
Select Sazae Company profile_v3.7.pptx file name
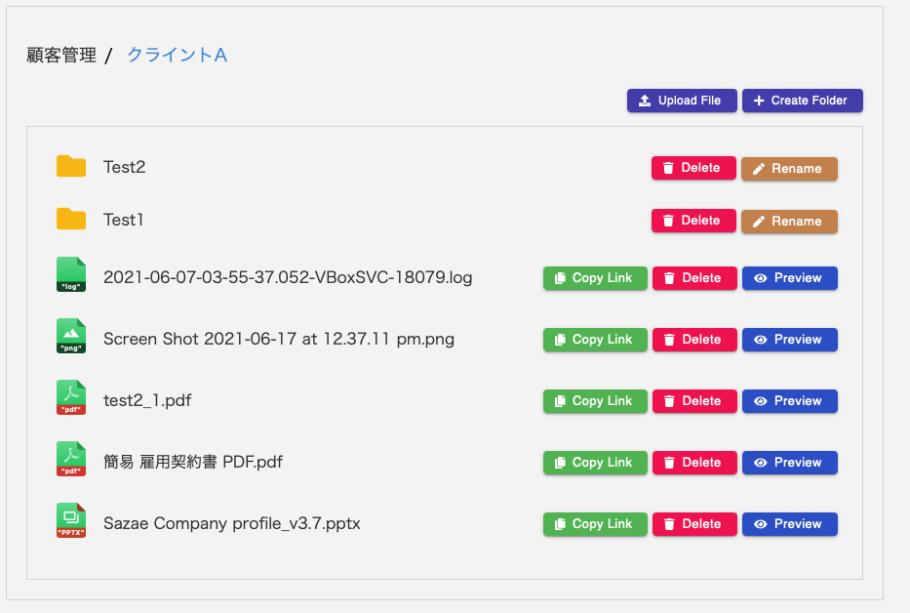click(x=231, y=523)
